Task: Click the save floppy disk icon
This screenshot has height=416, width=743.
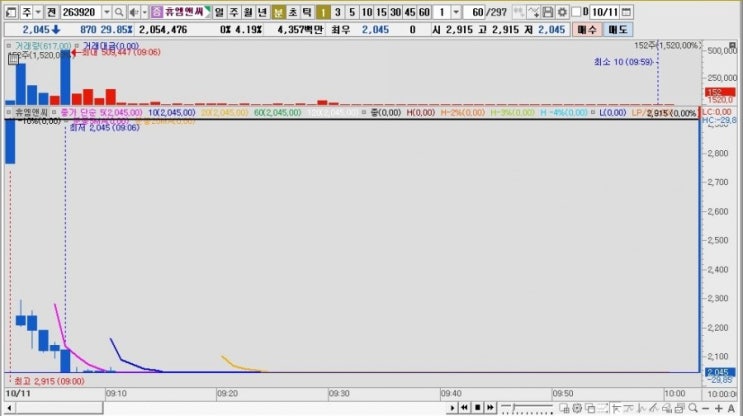Action: point(548,12)
